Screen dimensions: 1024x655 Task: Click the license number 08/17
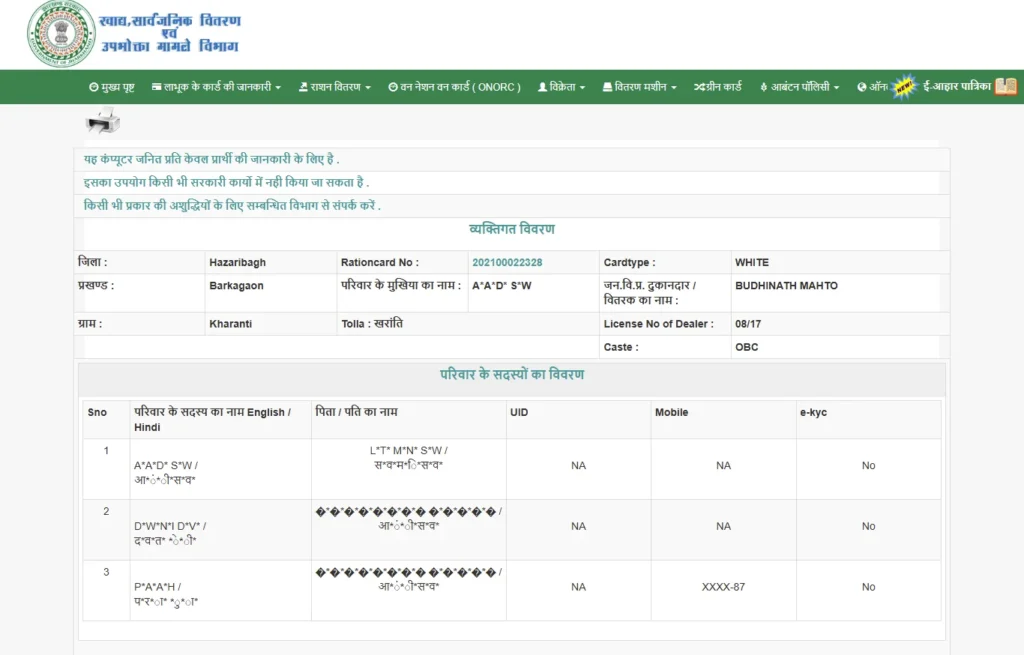pyautogui.click(x=748, y=324)
